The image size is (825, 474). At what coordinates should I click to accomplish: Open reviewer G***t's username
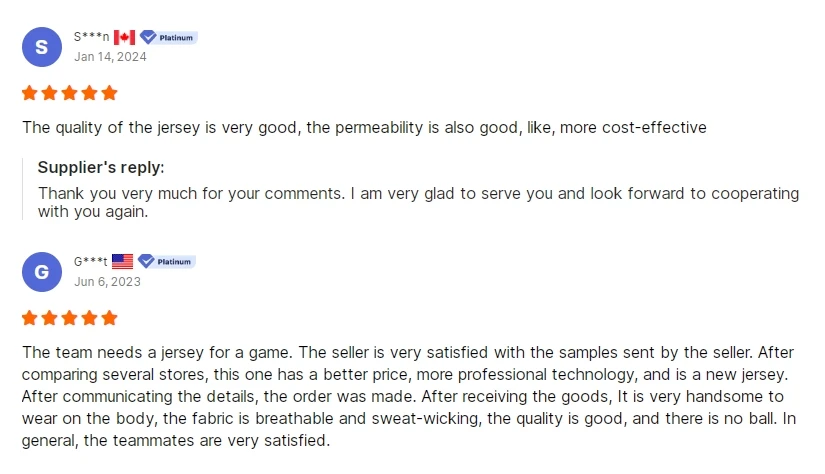point(90,261)
